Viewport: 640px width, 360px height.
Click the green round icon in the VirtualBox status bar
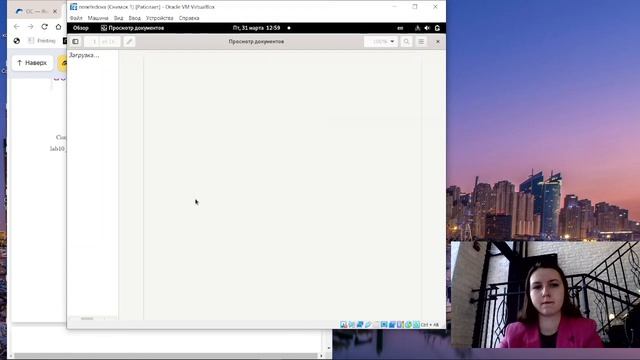click(409, 324)
